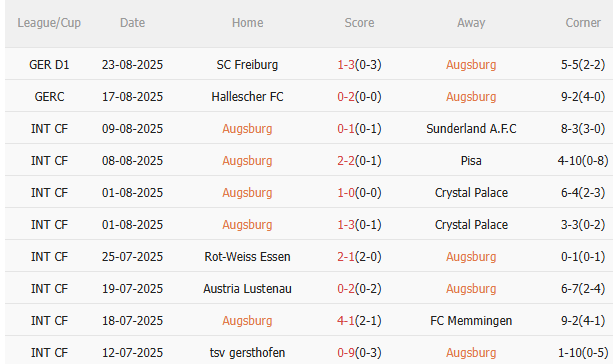Click the 0-1 score versus Sunderland
Screen dimensions: 613x364
click(x=346, y=129)
